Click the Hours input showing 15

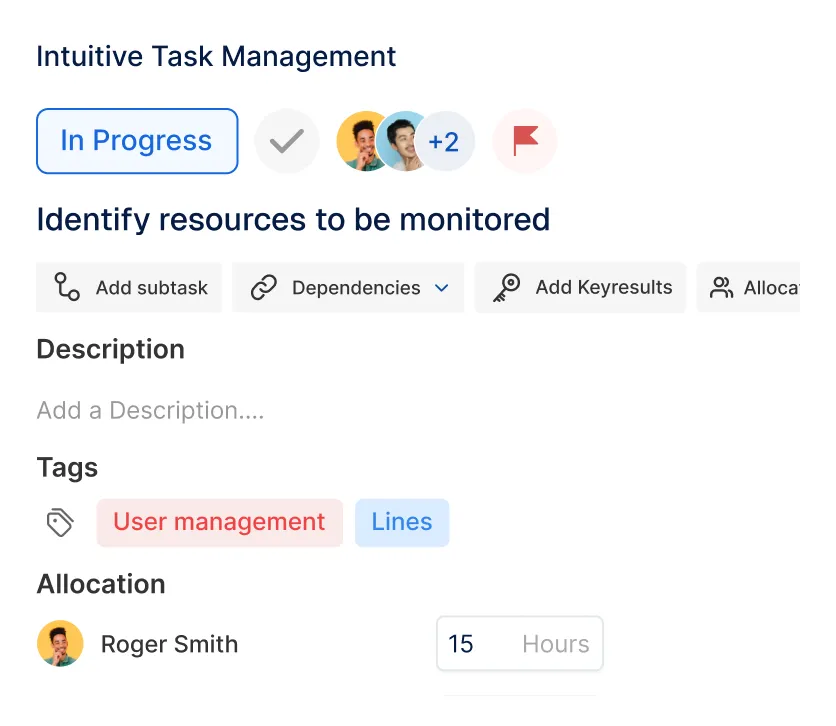[x=519, y=643]
